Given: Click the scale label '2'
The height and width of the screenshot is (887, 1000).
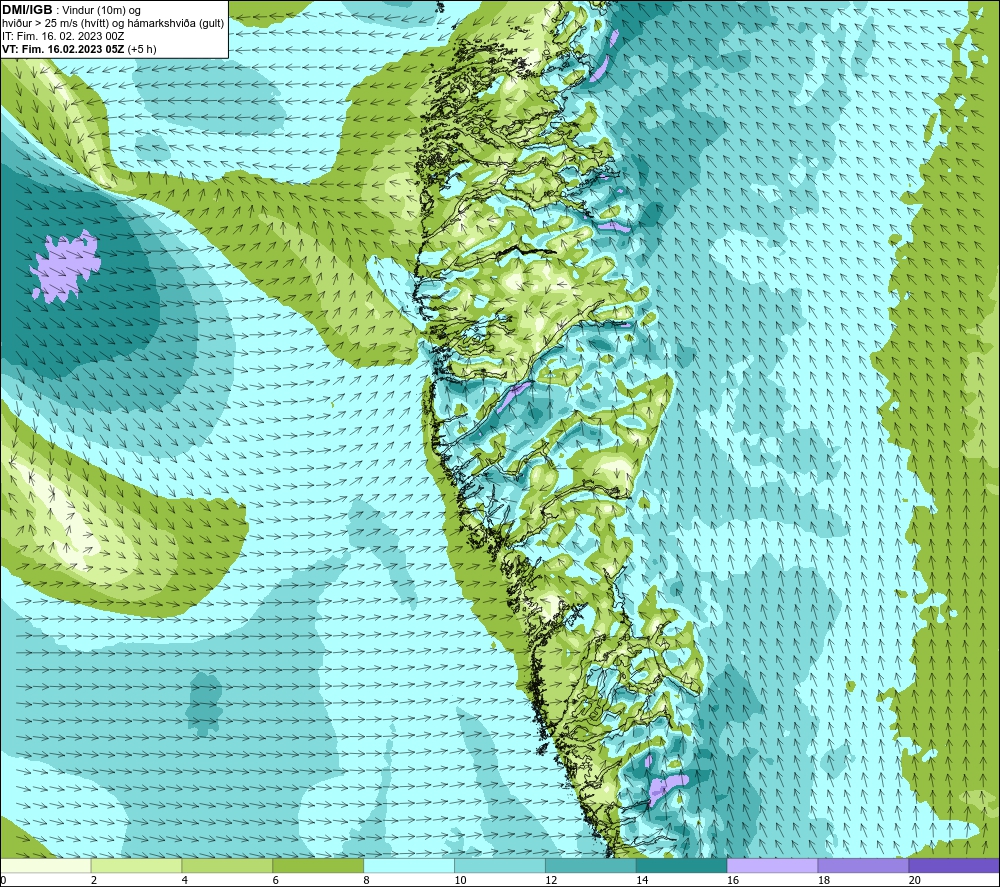Looking at the screenshot, I should [94, 880].
